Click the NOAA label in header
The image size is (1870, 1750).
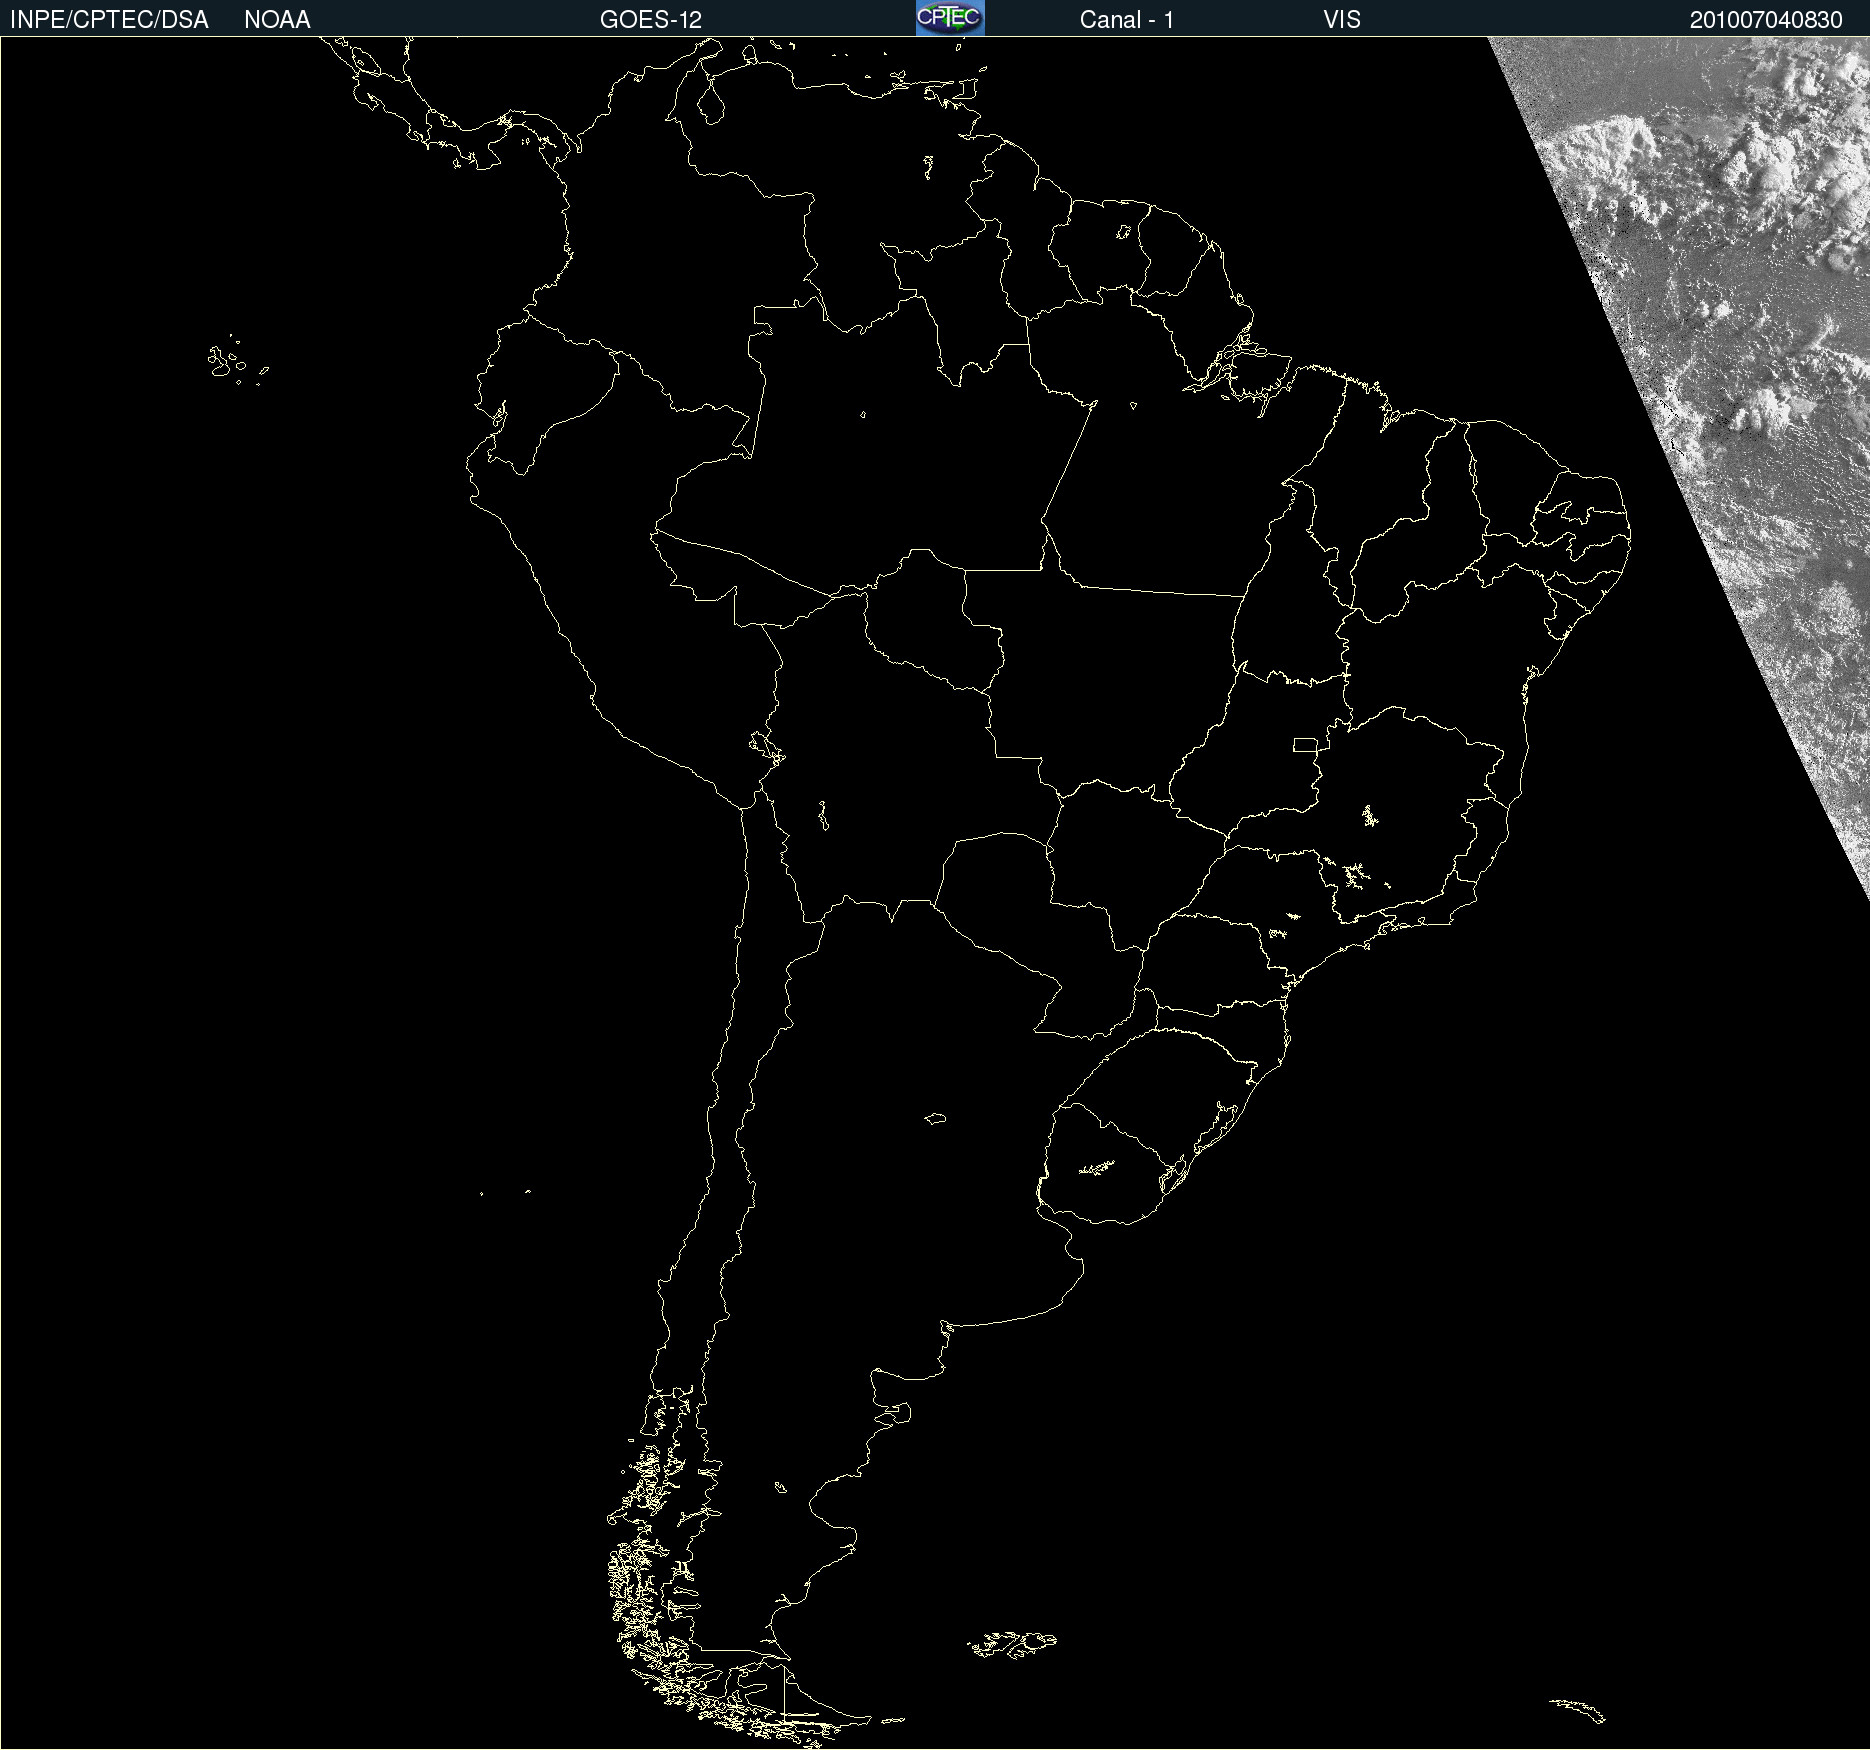(x=277, y=20)
